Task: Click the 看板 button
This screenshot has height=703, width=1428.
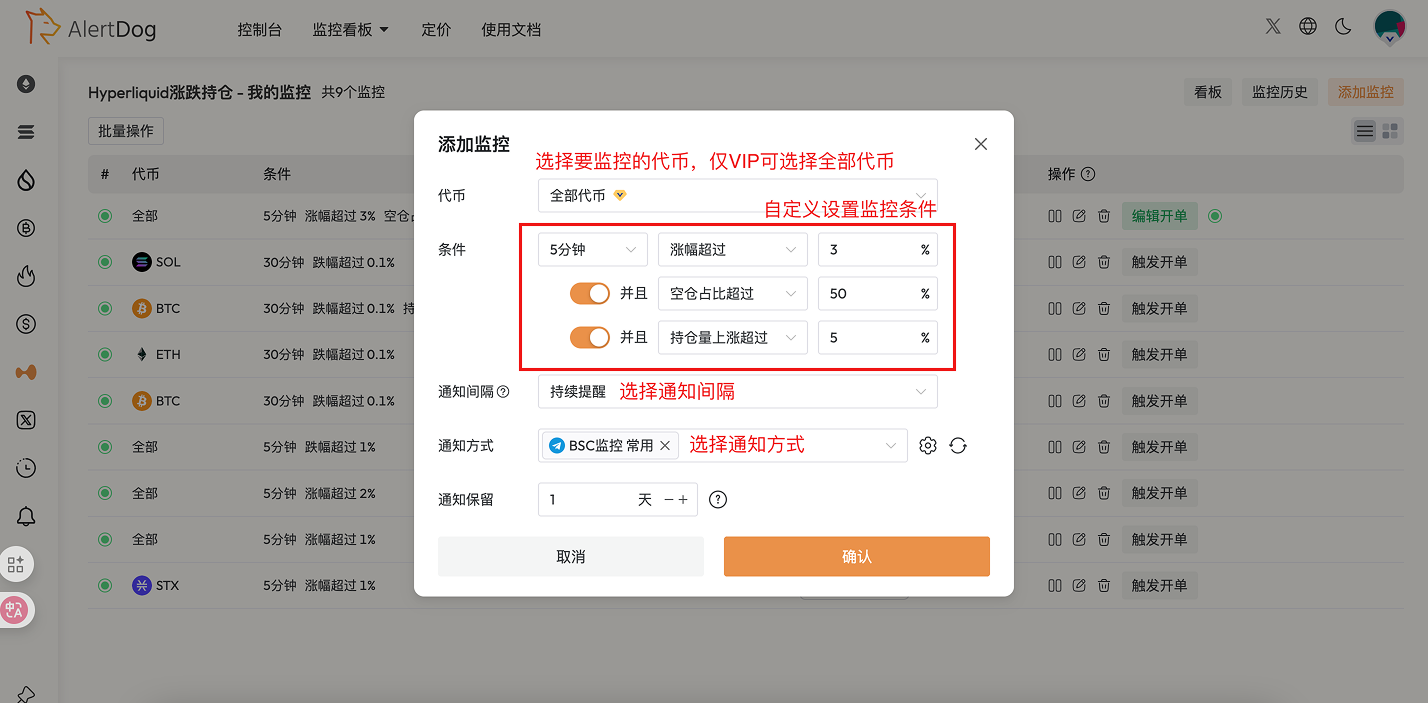Action: tap(1208, 92)
